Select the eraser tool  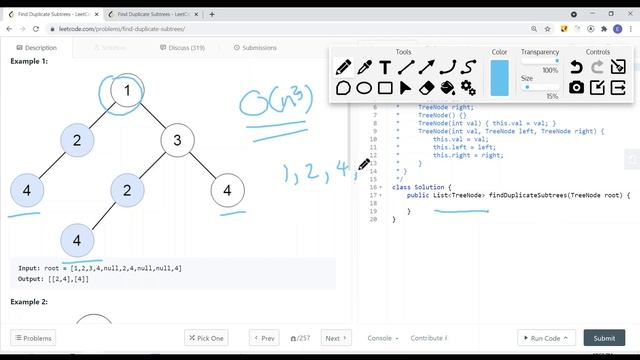pyautogui.click(x=427, y=88)
